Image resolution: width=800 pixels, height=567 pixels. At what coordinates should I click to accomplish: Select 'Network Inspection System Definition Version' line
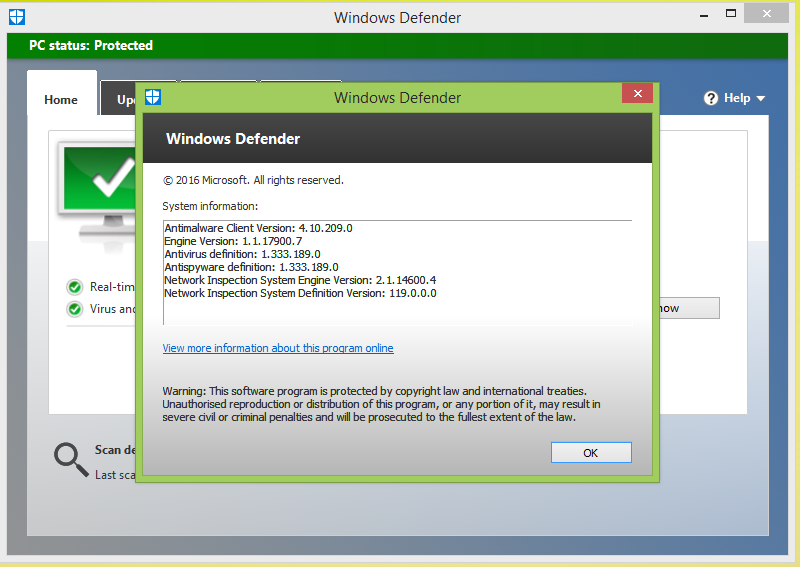tap(300, 293)
